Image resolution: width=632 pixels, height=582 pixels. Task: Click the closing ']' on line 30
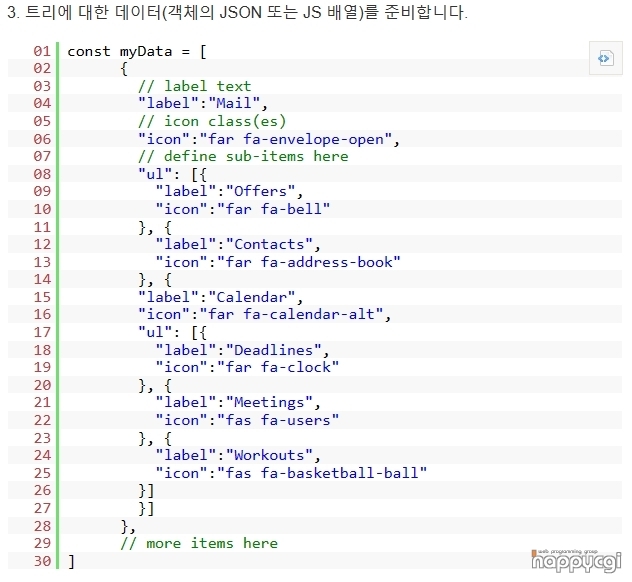coord(71,561)
